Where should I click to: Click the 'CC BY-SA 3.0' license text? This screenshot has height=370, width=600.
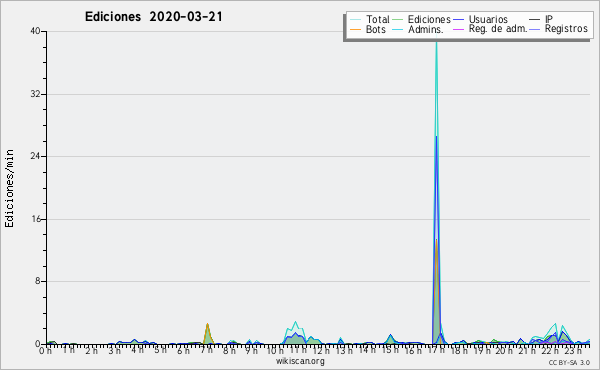tap(569, 363)
